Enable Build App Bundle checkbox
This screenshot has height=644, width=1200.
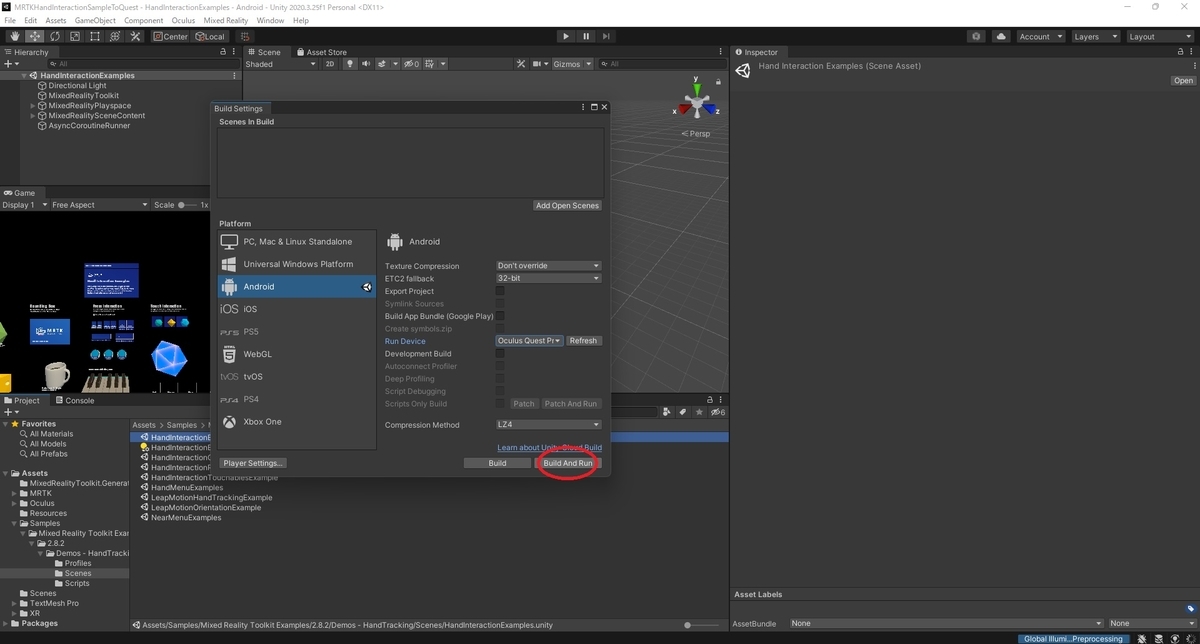(500, 316)
